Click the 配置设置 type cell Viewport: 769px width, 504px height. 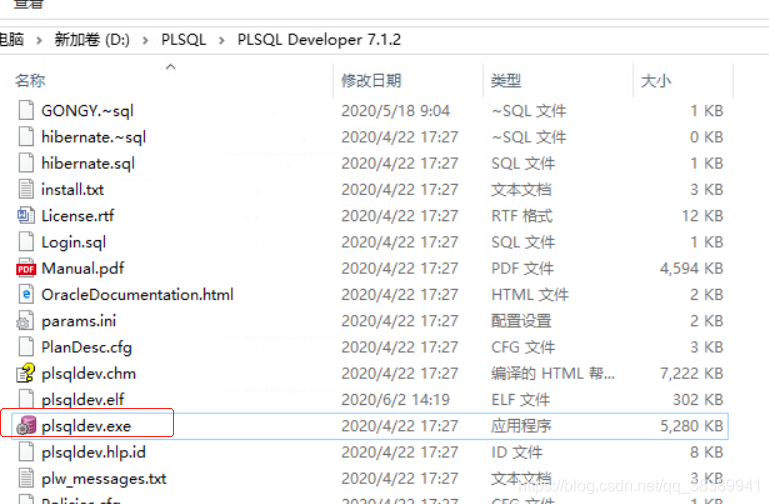[x=521, y=321]
